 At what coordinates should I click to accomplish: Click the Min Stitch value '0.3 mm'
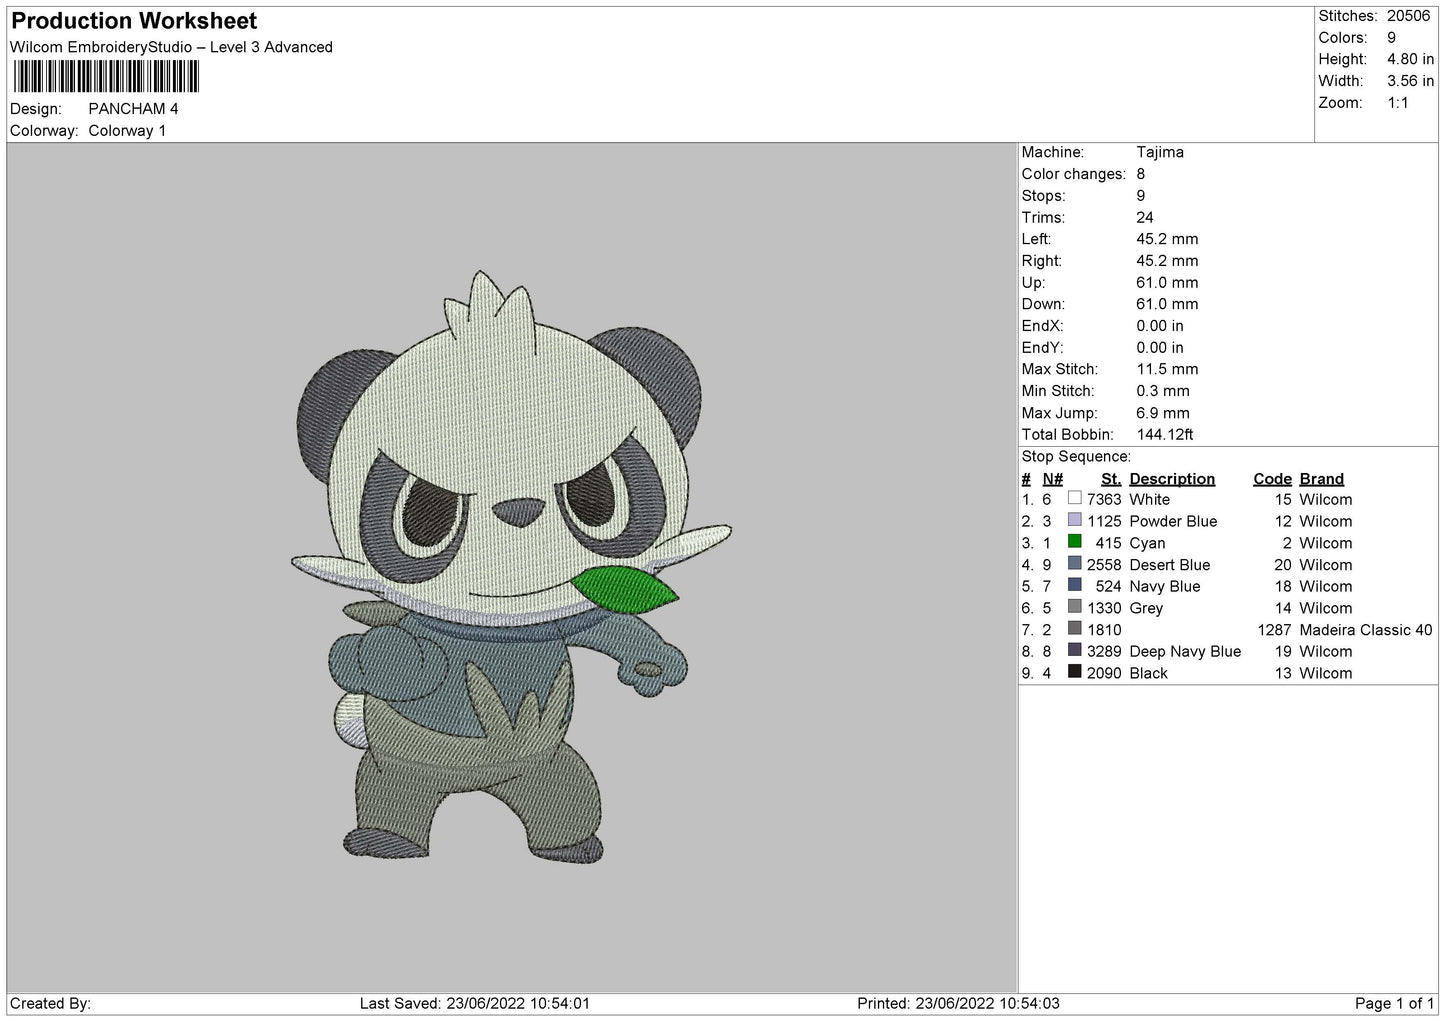coord(1163,391)
